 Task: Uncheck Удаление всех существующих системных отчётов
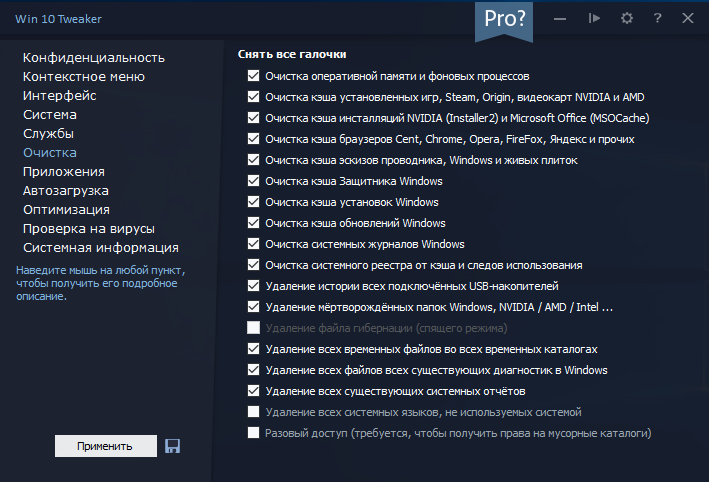pos(253,391)
